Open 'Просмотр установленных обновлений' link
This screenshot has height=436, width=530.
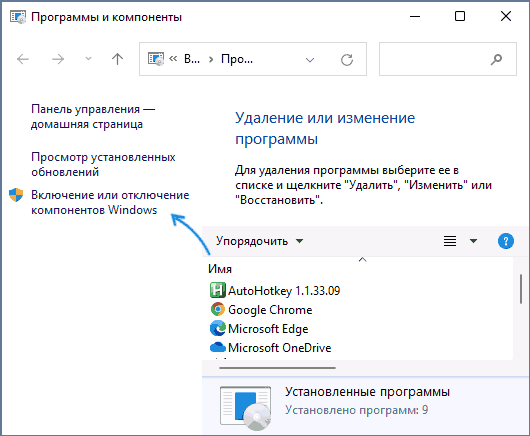pos(103,165)
